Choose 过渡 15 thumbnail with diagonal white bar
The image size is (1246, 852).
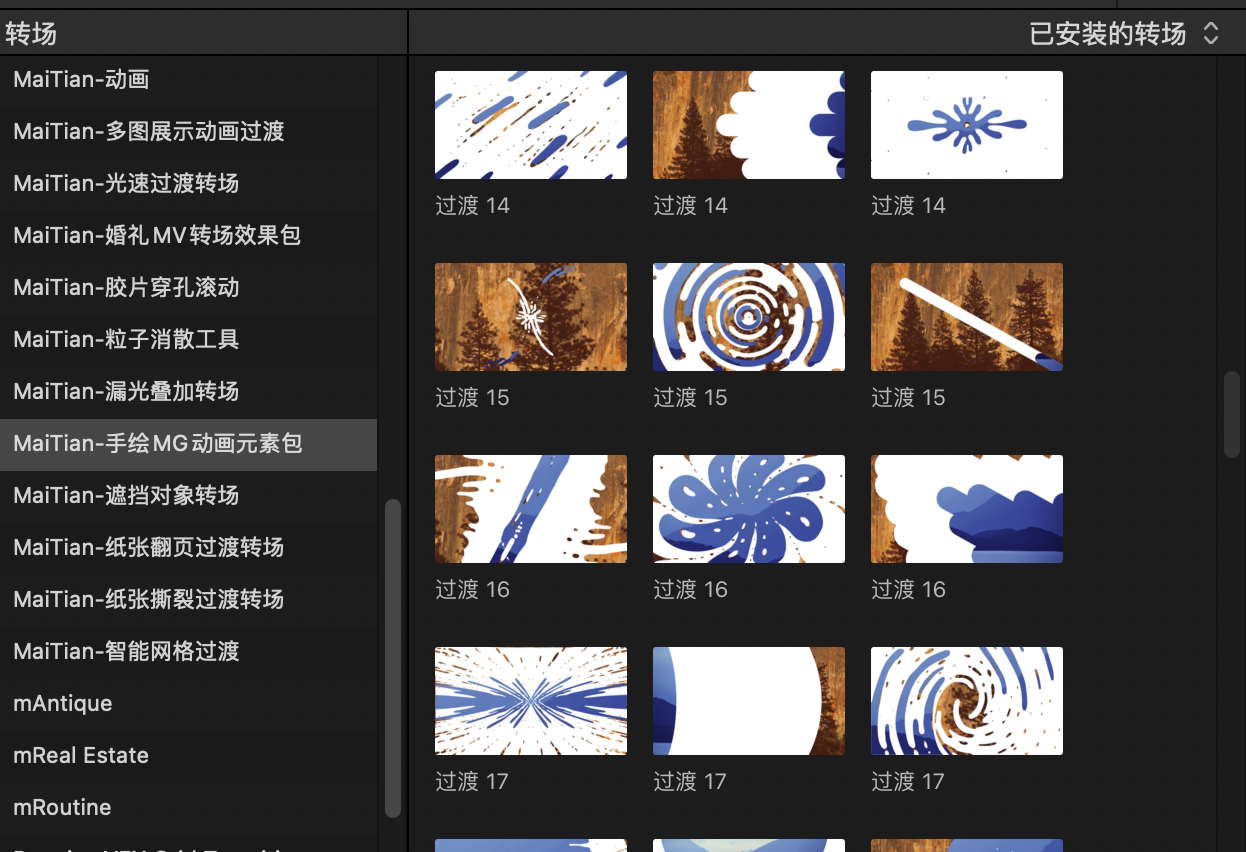(x=967, y=317)
